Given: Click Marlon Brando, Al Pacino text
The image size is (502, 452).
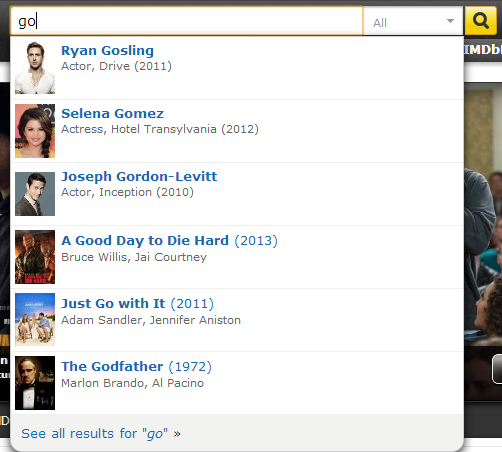Looking at the screenshot, I should click(x=132, y=383).
